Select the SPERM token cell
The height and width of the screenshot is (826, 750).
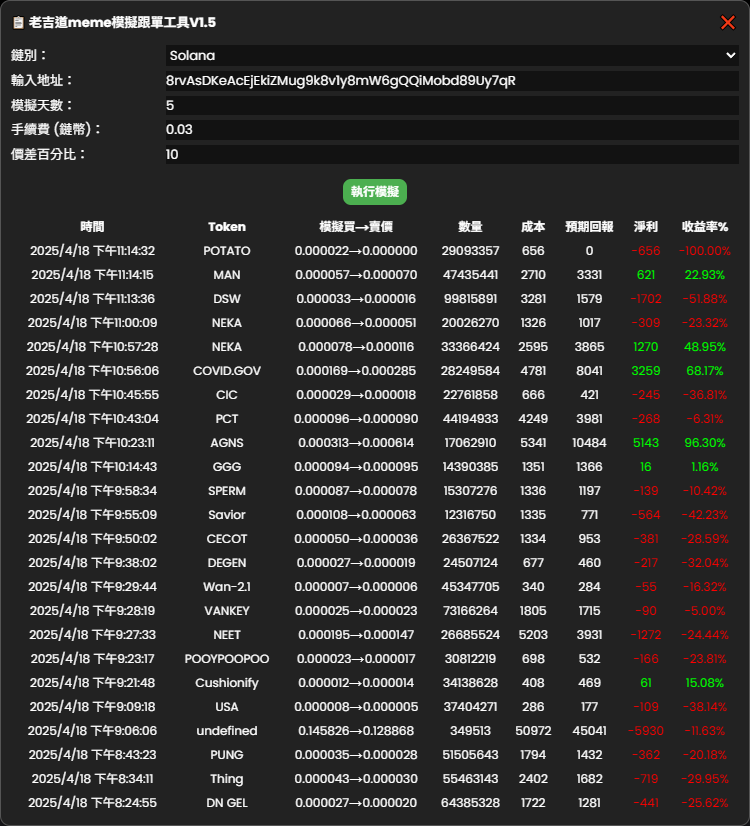(227, 491)
